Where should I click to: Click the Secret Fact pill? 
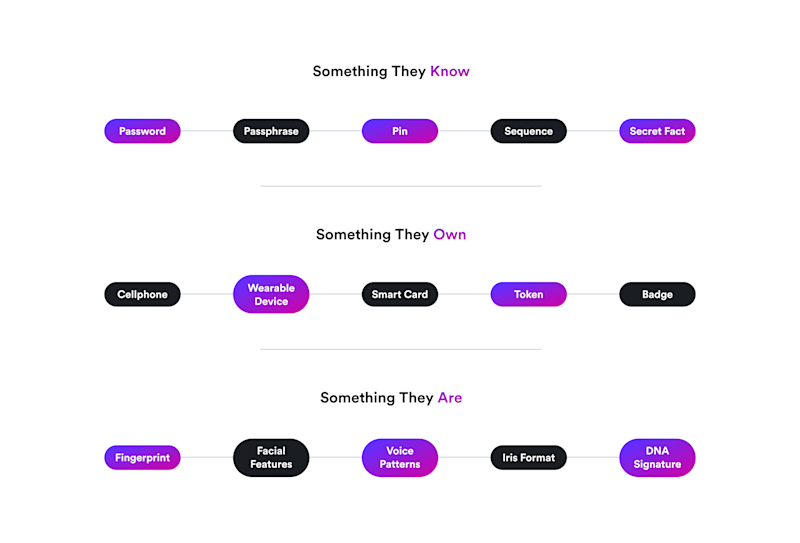coord(657,131)
